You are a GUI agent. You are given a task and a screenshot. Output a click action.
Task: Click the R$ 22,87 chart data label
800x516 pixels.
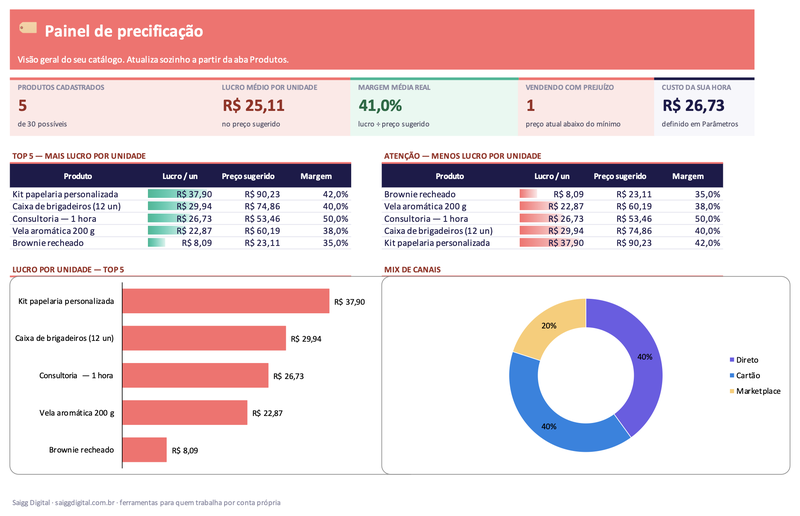267,413
